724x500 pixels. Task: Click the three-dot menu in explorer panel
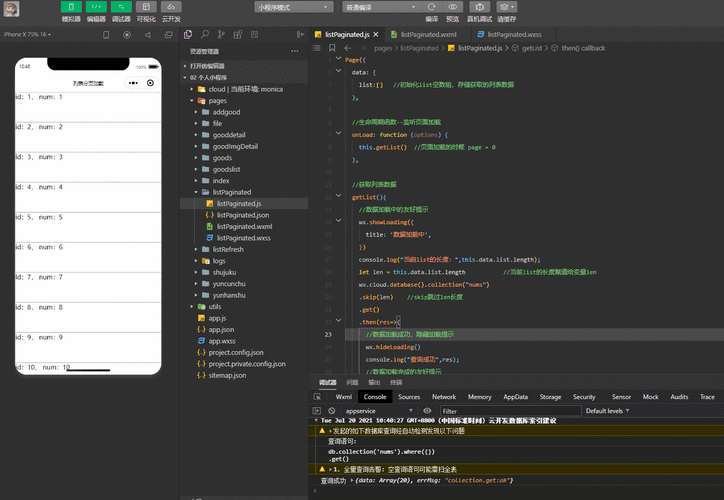click(x=294, y=50)
